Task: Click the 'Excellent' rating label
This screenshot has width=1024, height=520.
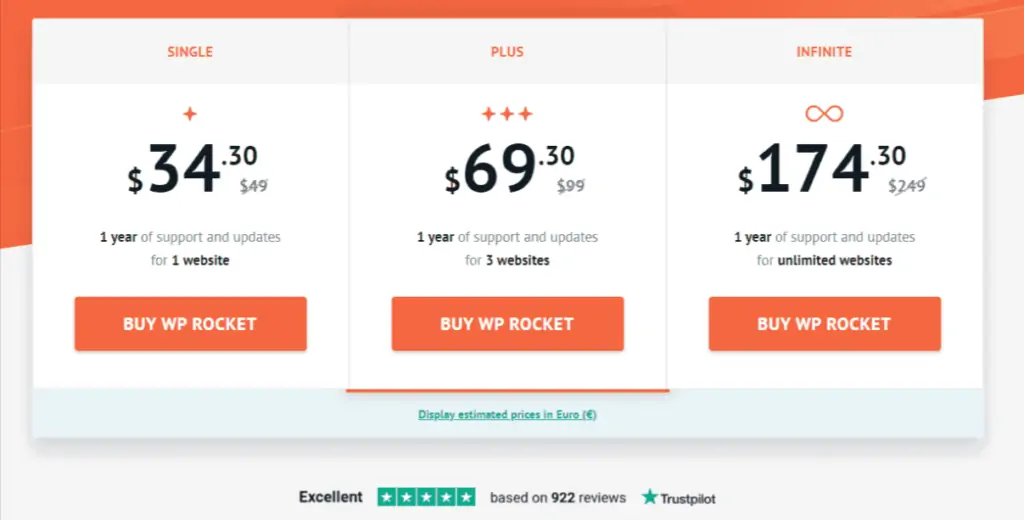Action: (330, 497)
